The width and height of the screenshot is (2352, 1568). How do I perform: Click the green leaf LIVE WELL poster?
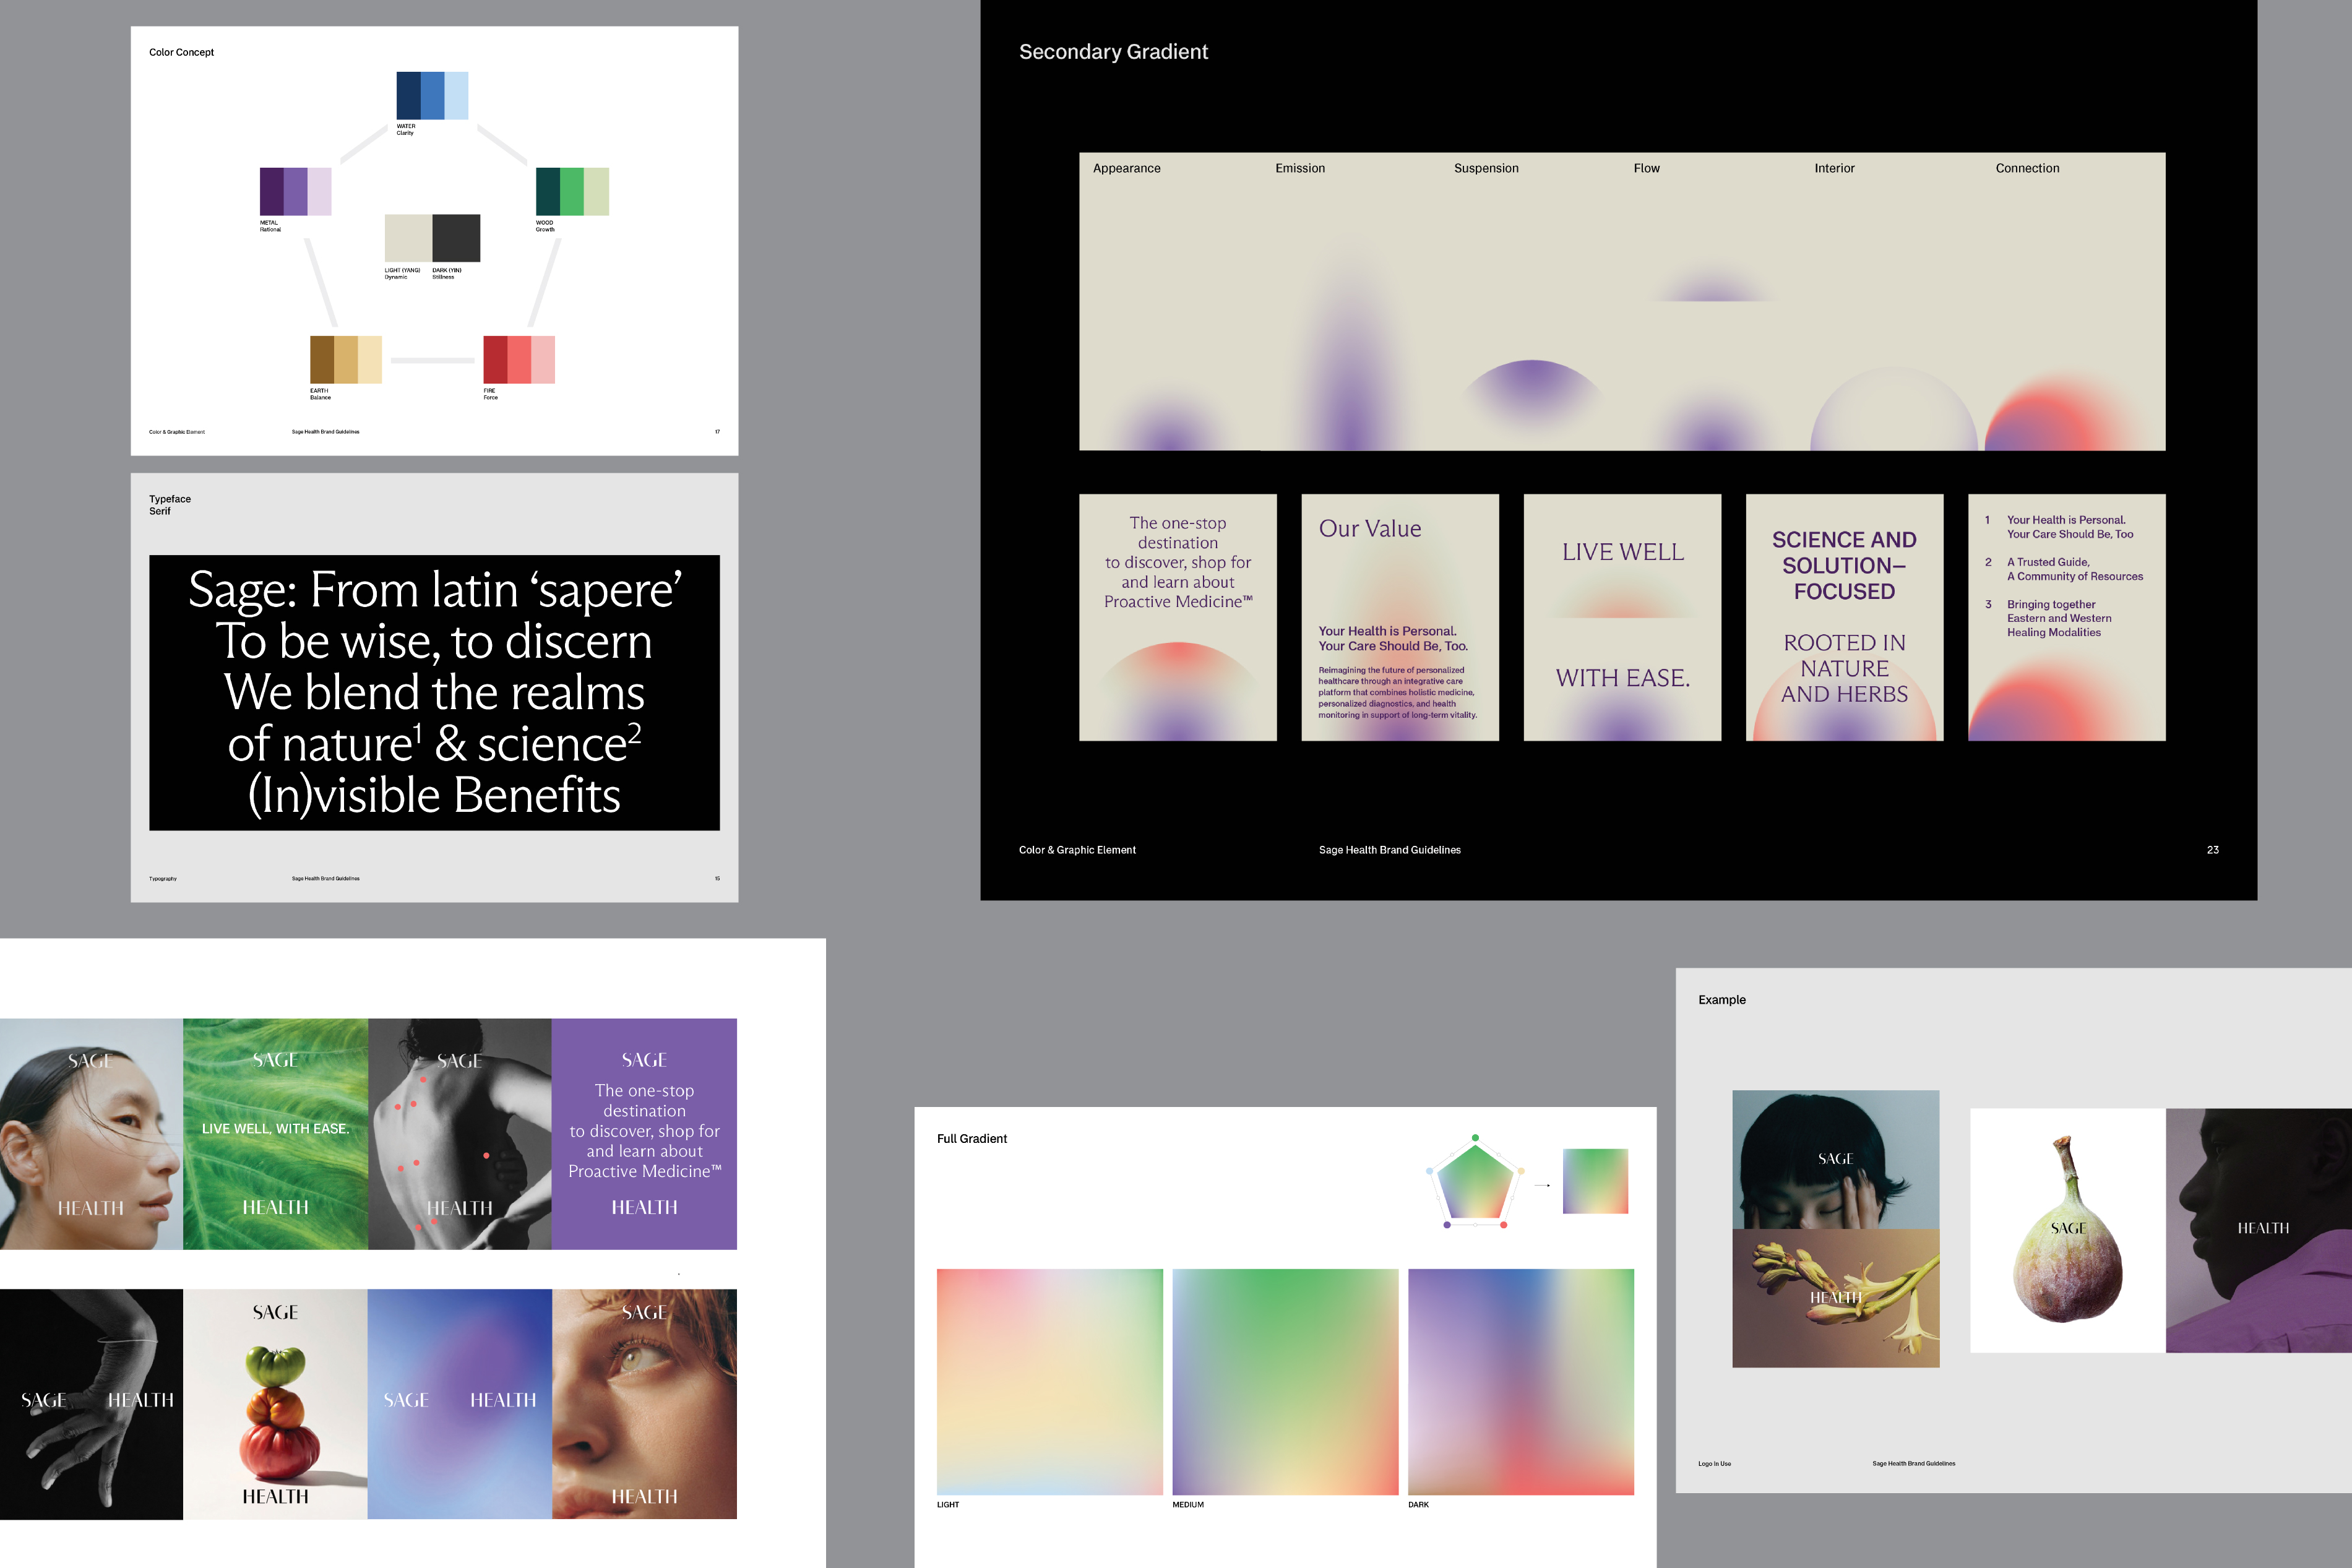coord(275,1133)
